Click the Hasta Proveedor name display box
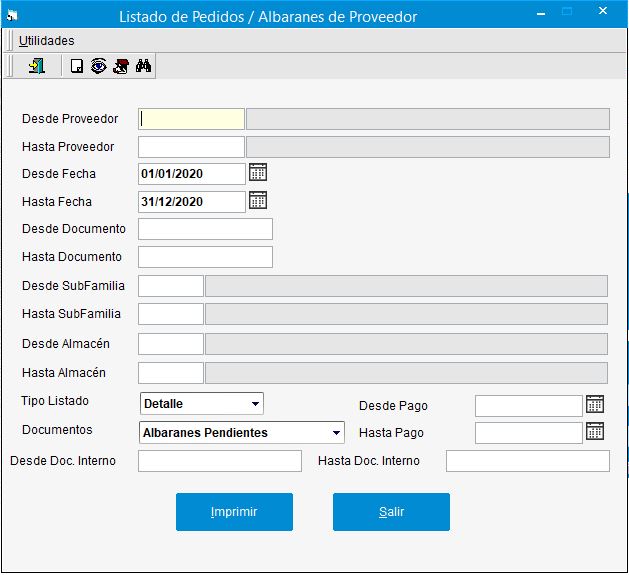629x575 pixels. 428,147
